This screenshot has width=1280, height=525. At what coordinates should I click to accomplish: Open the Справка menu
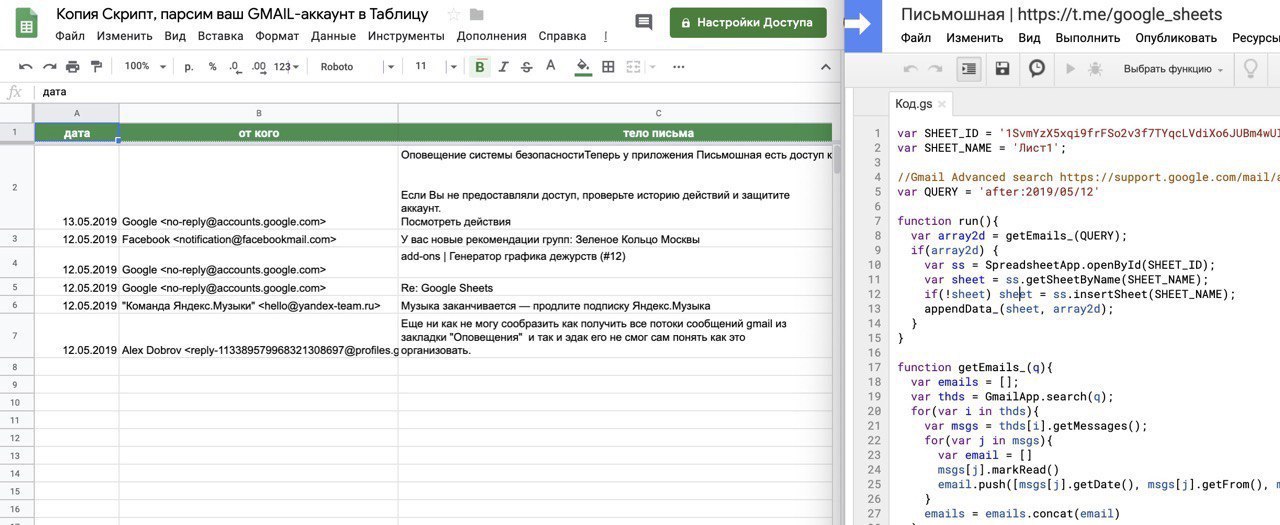(x=562, y=36)
